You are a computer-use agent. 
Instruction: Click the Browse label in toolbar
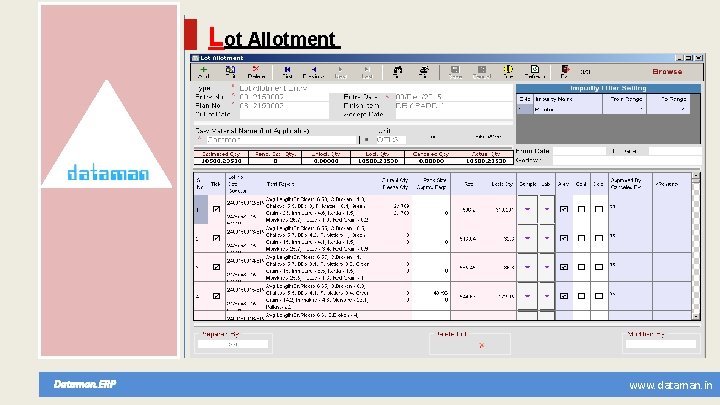click(x=667, y=72)
